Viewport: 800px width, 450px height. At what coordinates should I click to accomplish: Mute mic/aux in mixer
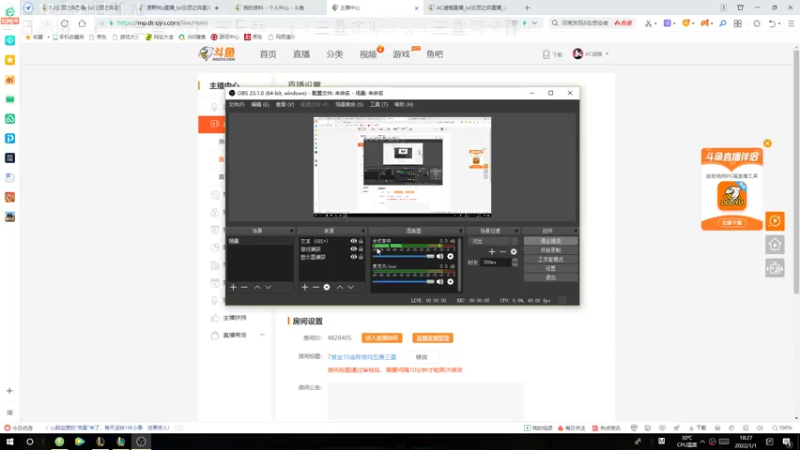tap(440, 282)
